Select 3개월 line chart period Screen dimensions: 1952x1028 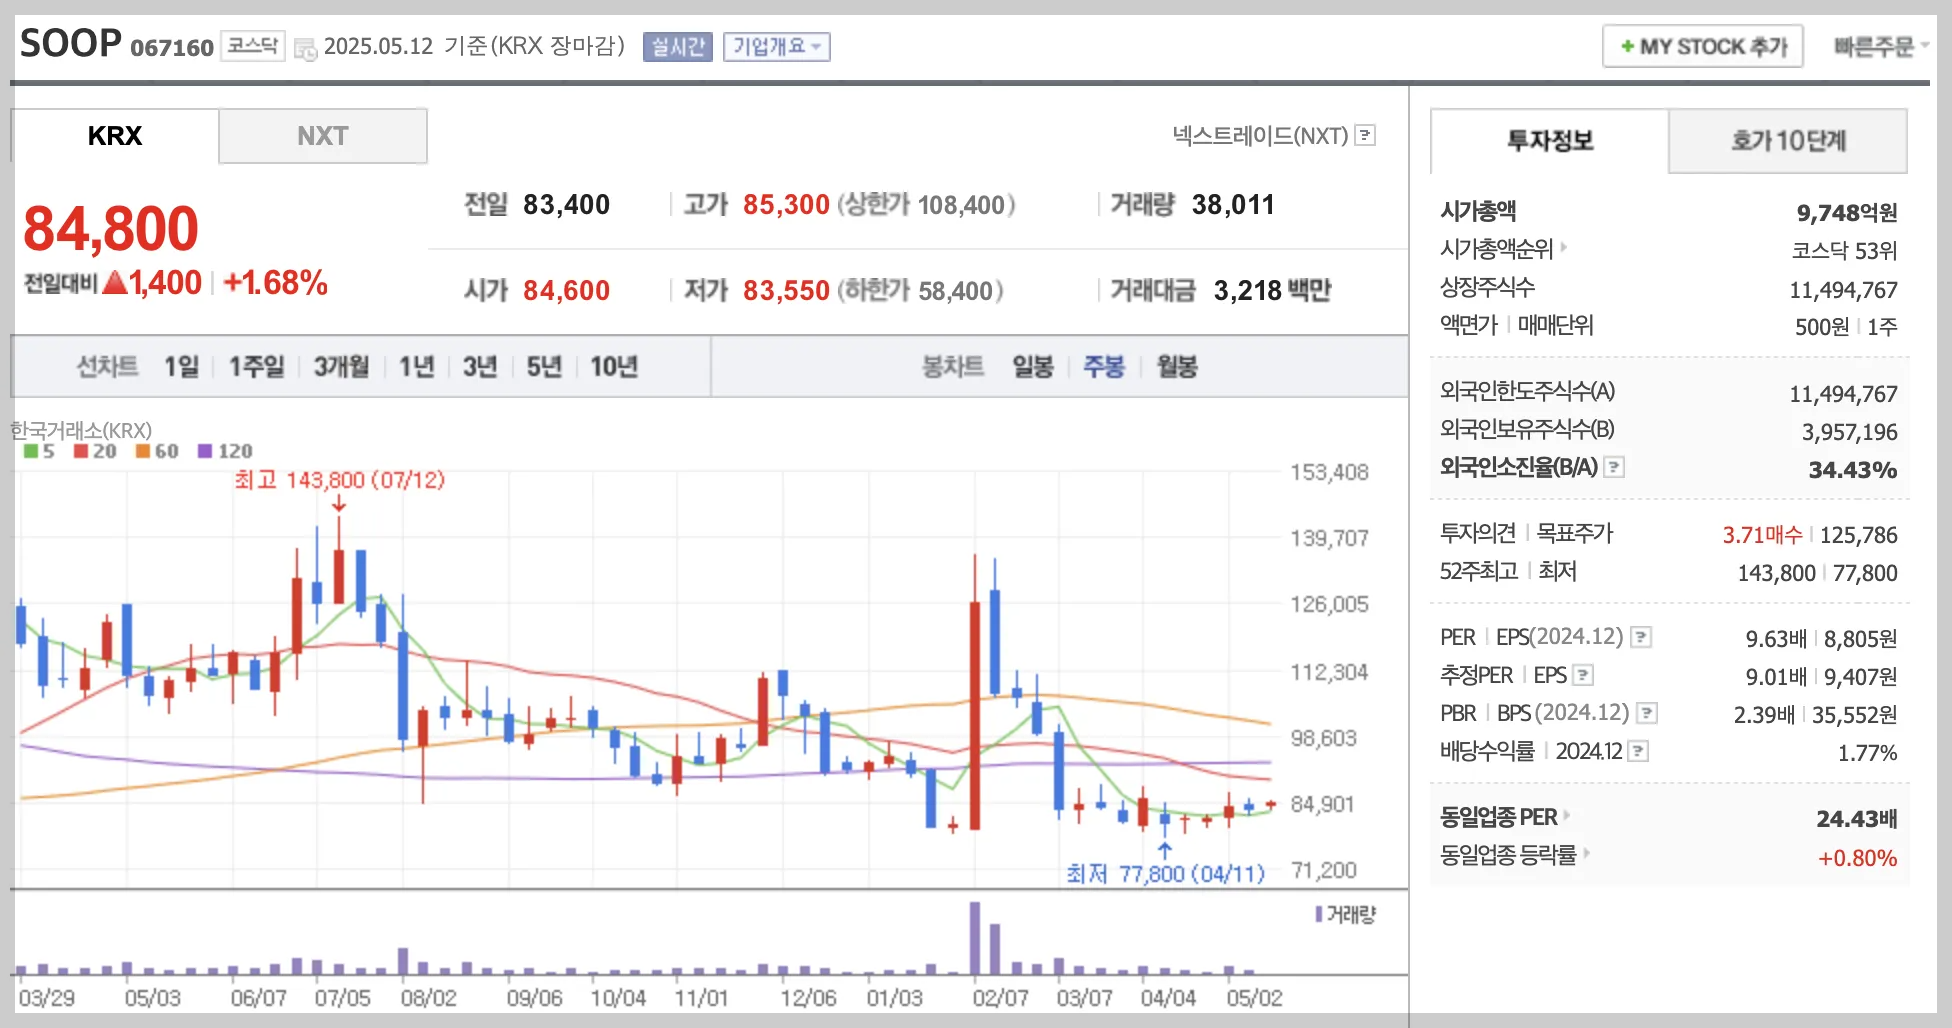[x=341, y=367]
